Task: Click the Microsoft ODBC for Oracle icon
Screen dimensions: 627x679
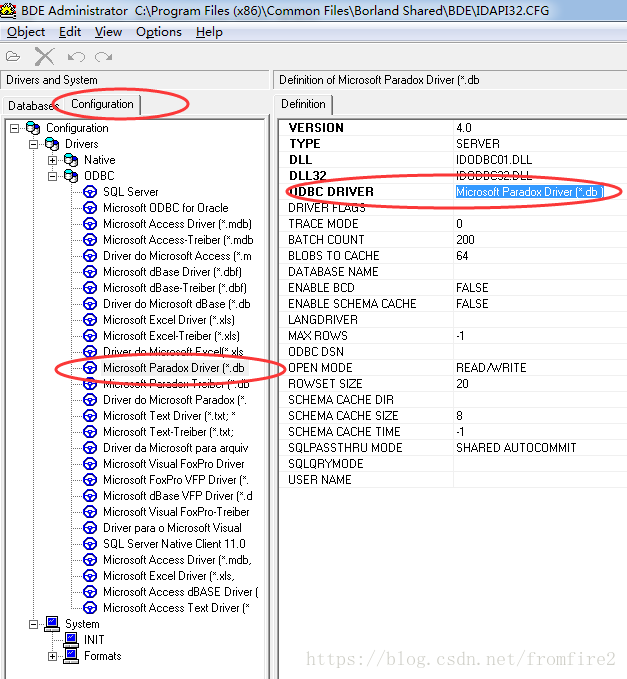Action: point(90,208)
